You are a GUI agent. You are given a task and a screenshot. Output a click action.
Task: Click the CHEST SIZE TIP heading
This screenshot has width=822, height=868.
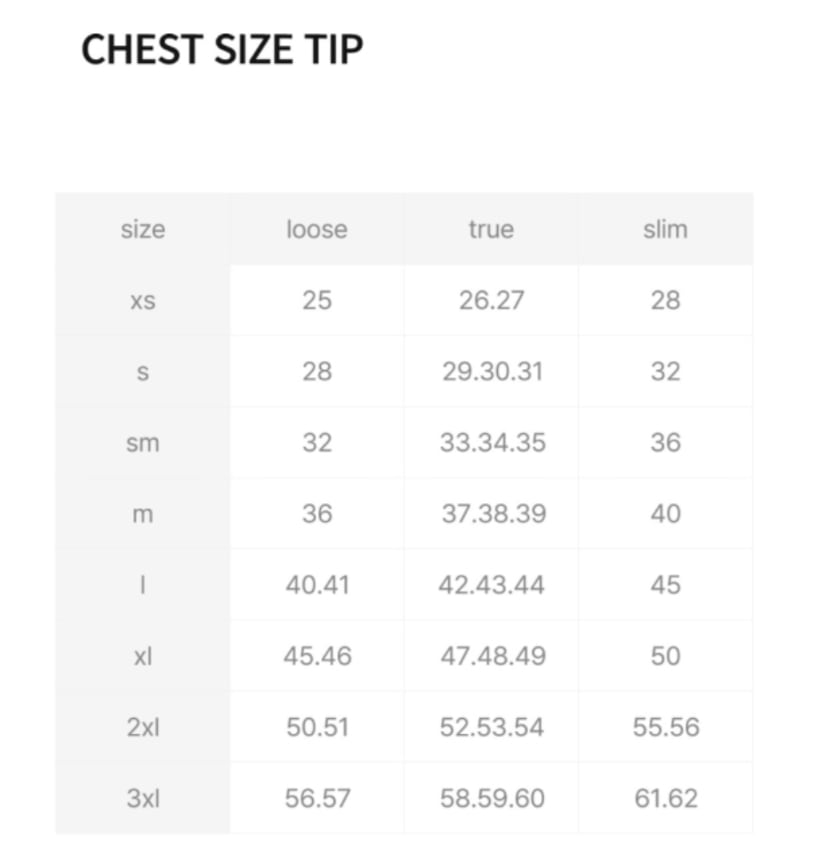click(221, 49)
